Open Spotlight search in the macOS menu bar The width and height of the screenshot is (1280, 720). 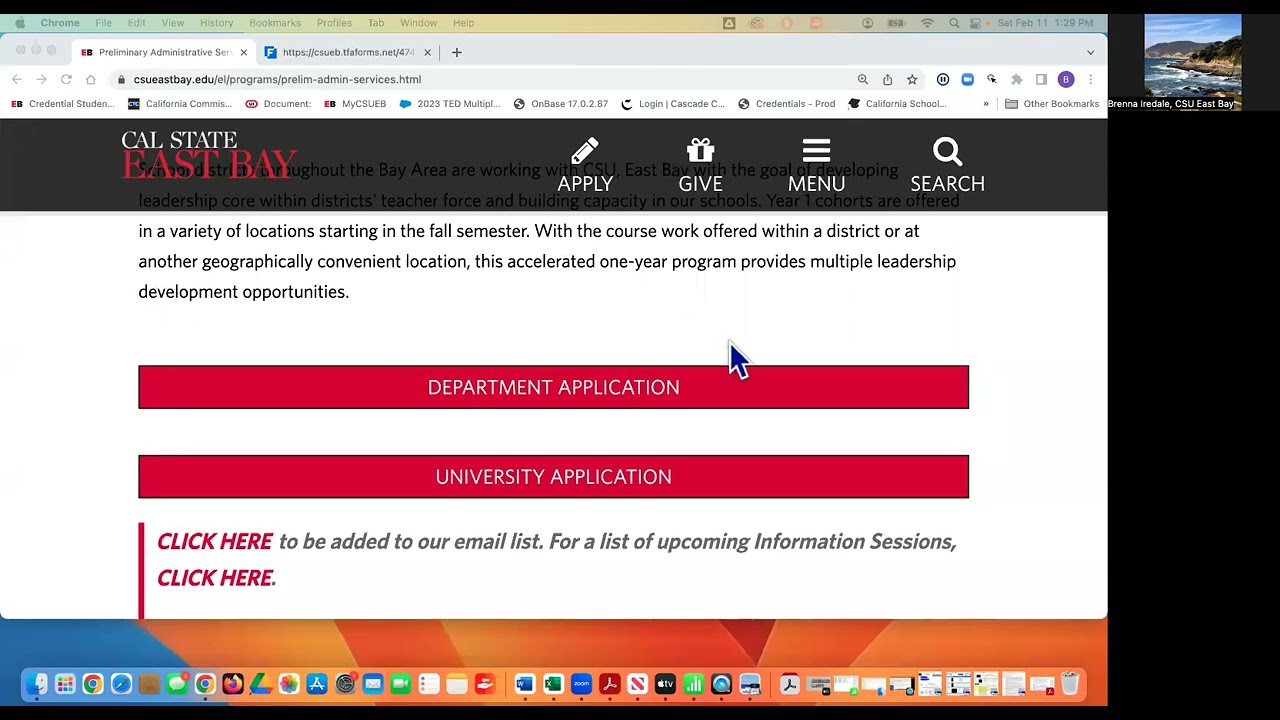[x=954, y=23]
